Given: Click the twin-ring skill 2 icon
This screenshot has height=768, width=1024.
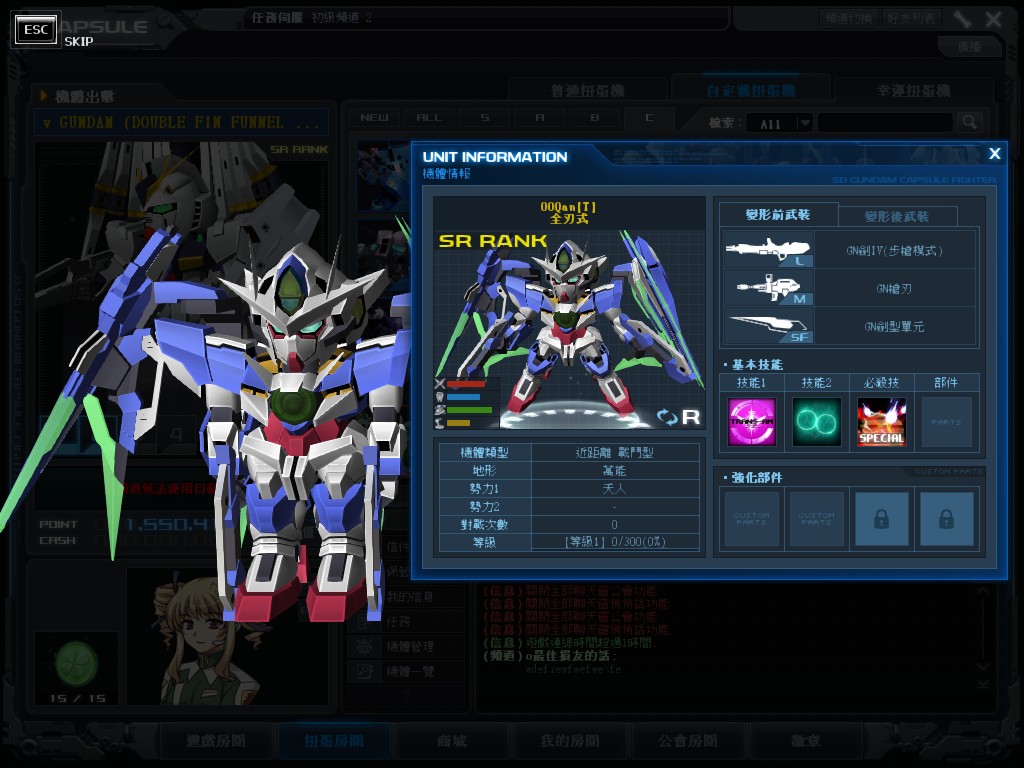Looking at the screenshot, I should click(x=816, y=422).
